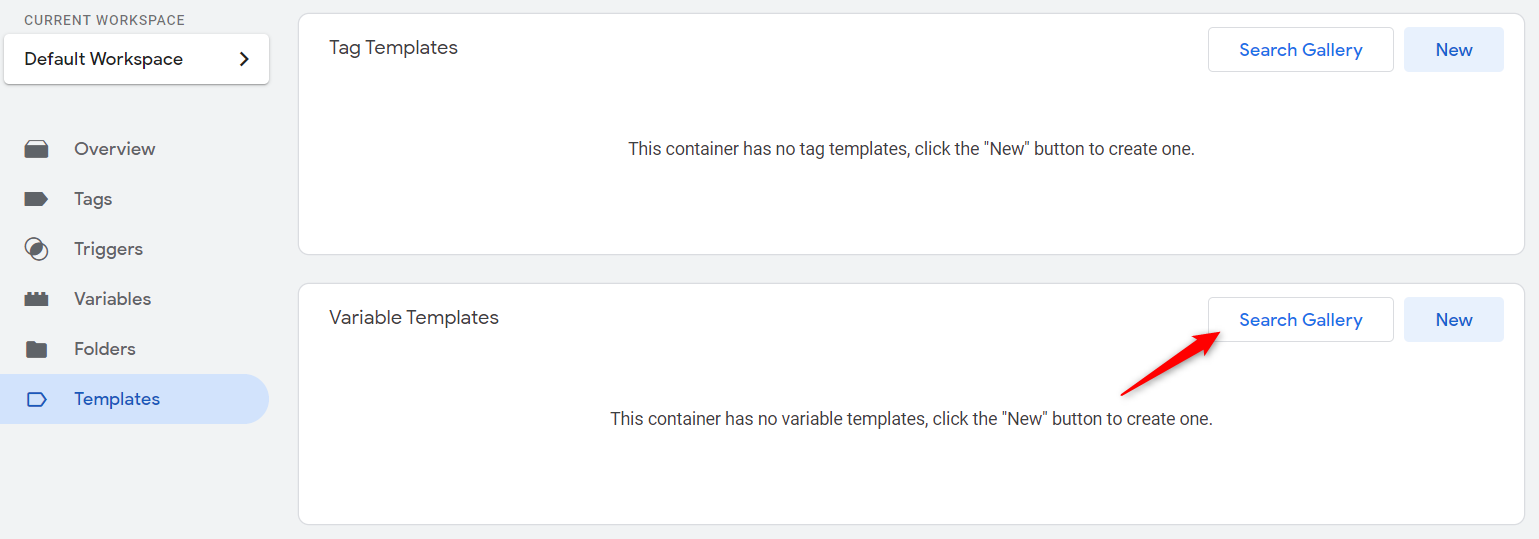Click the Templates outline tag icon

tap(36, 399)
